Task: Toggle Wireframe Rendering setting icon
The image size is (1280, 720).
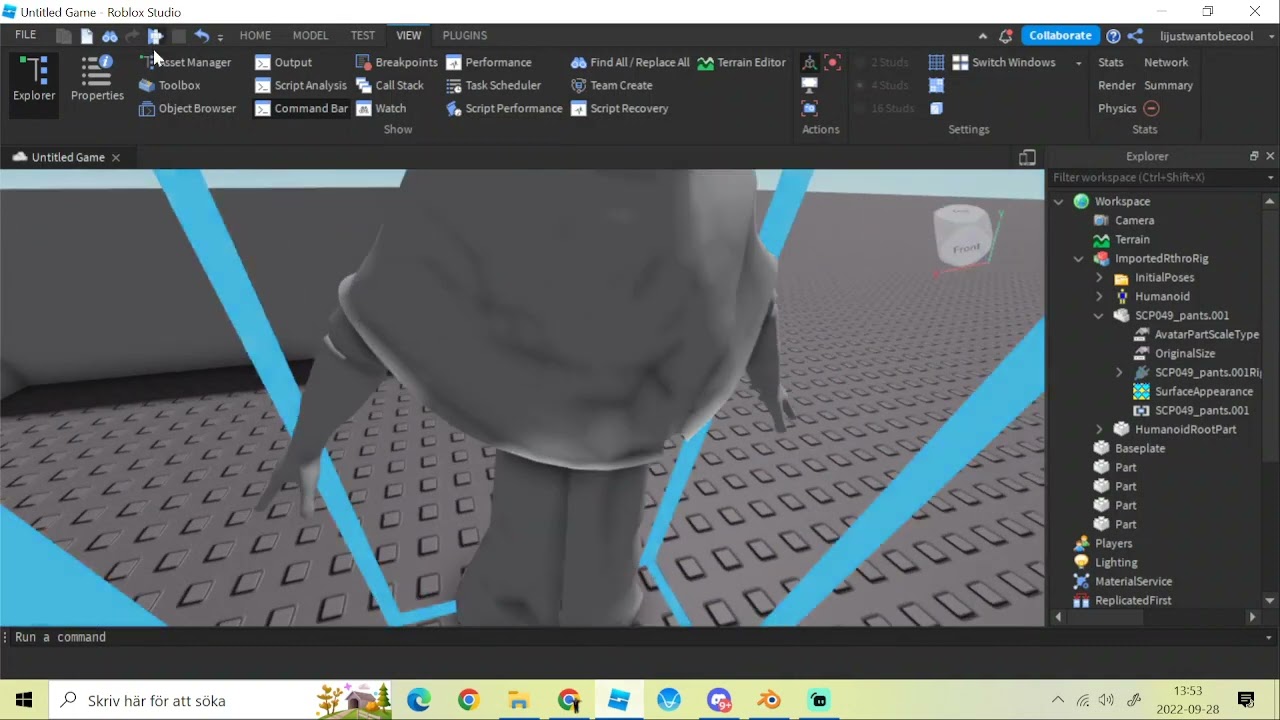Action: [x=937, y=108]
